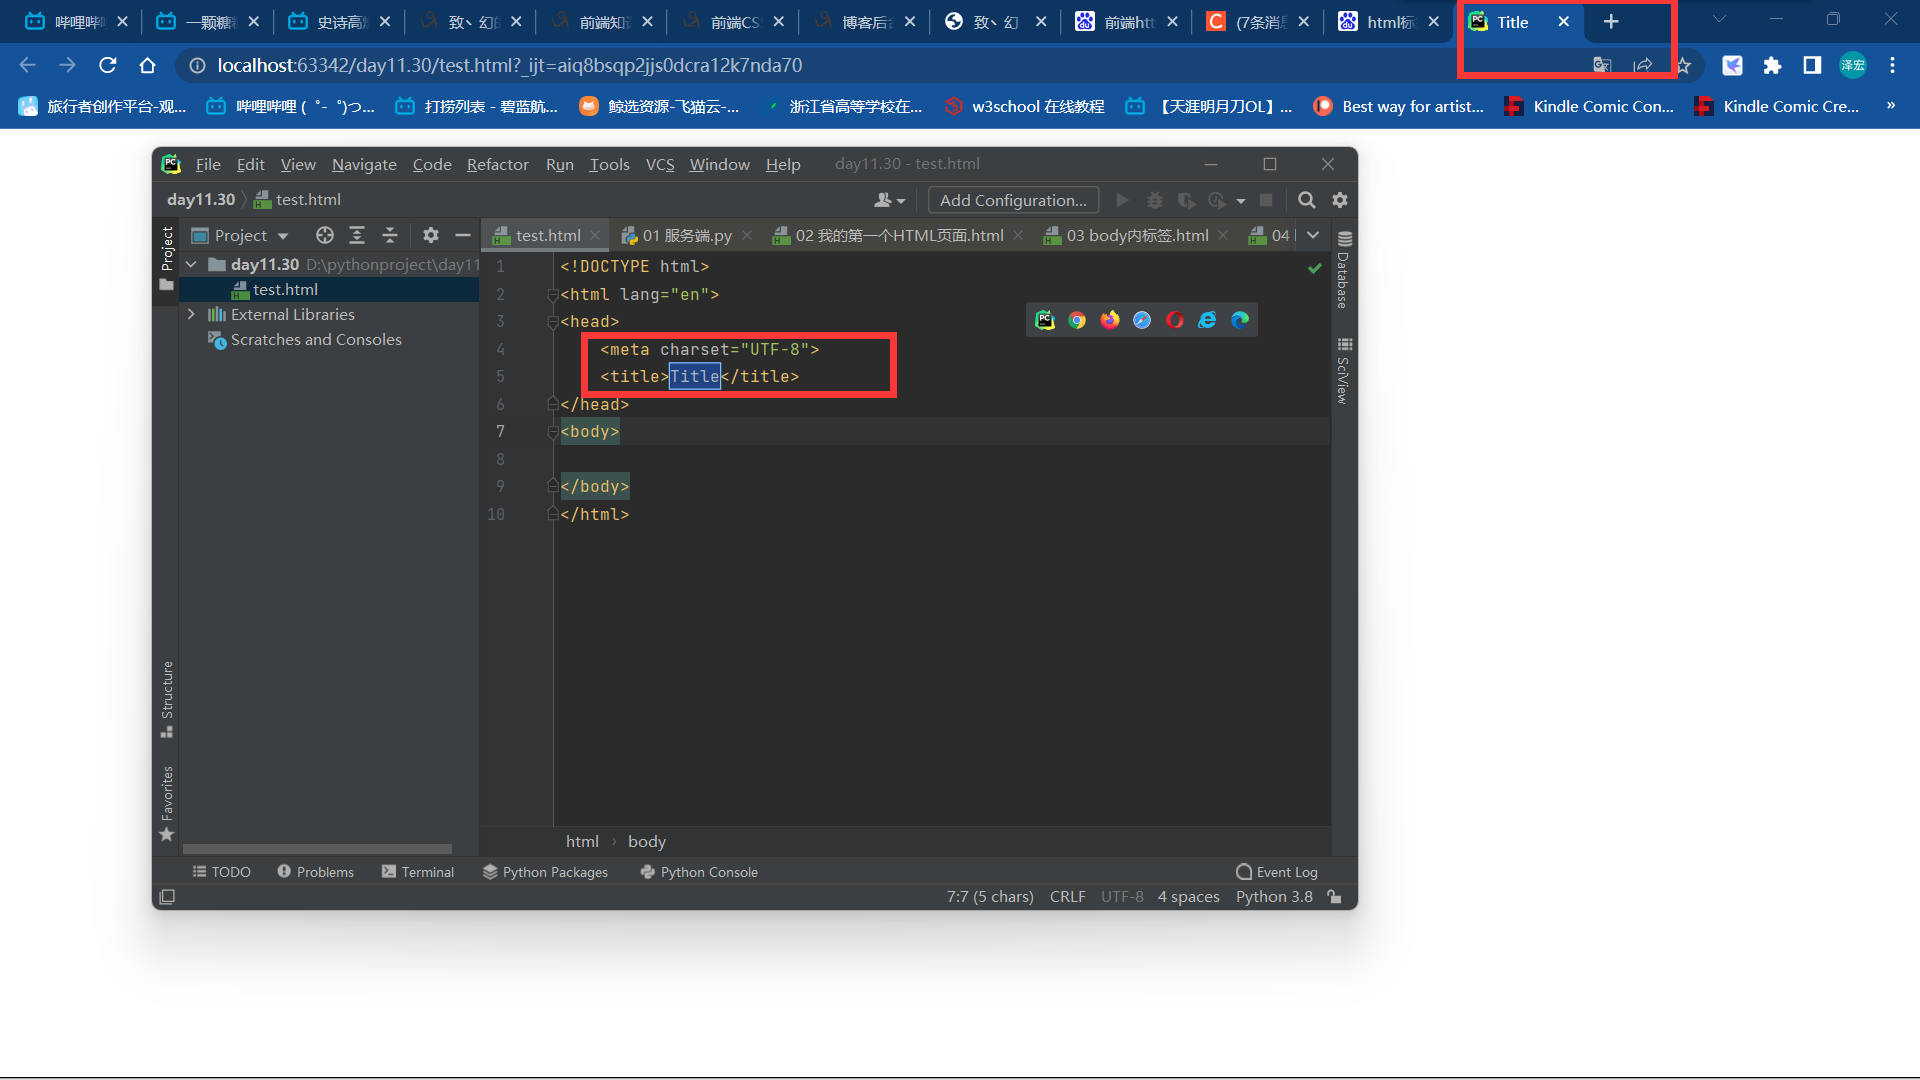The width and height of the screenshot is (1920, 1080).
Task: Open the Terminal tool window
Action: [x=418, y=872]
